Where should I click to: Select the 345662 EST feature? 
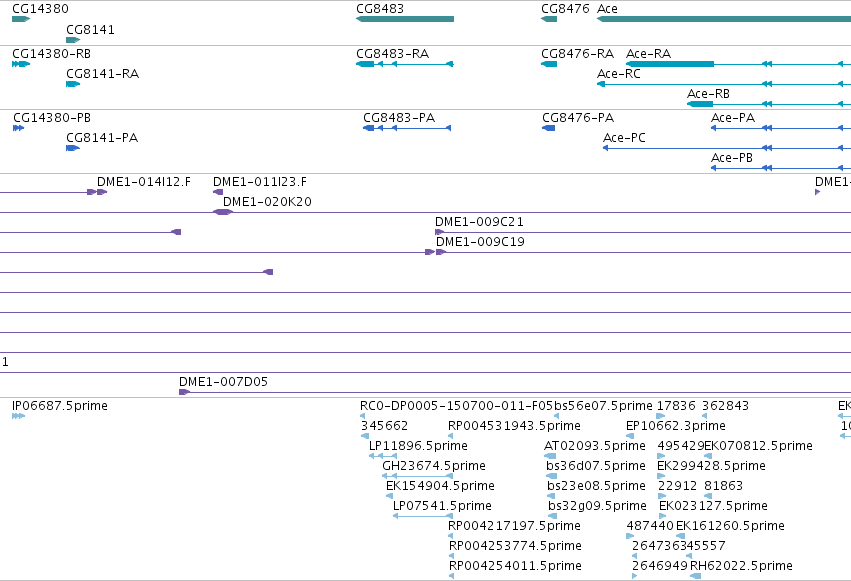pyautogui.click(x=365, y=436)
